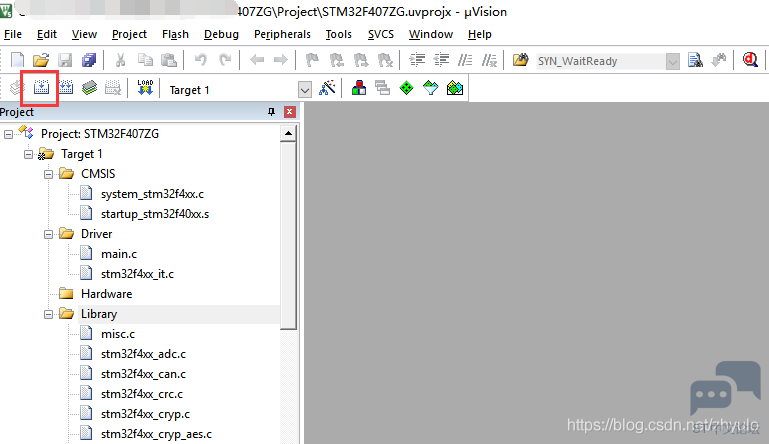Viewport: 769px width, 444px height.
Task: Click the Paste clipboard icon
Action: click(169, 60)
